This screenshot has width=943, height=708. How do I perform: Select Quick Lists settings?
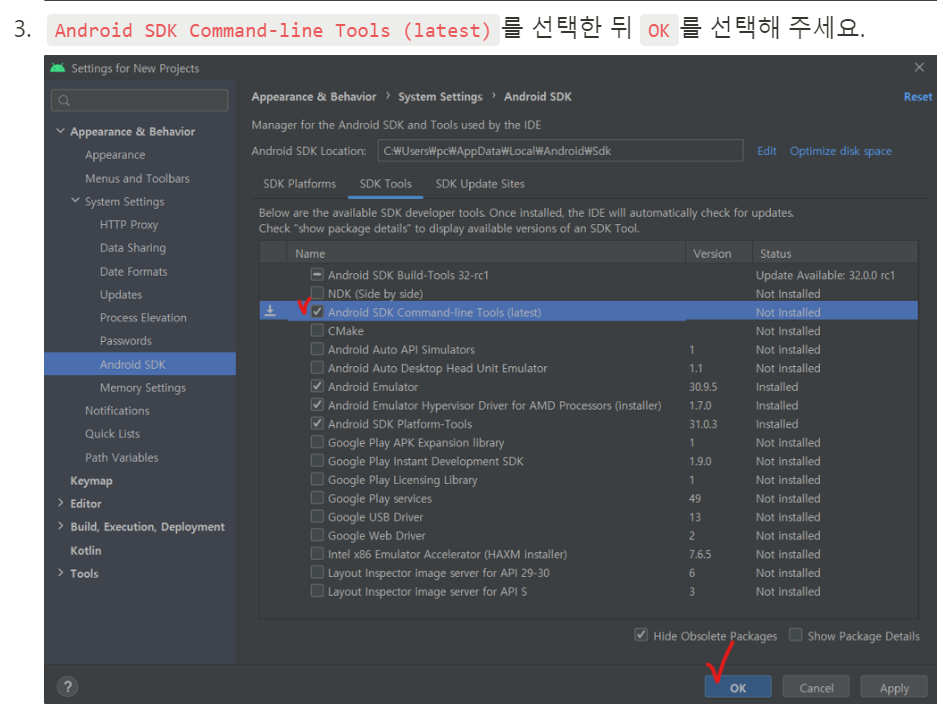112,434
